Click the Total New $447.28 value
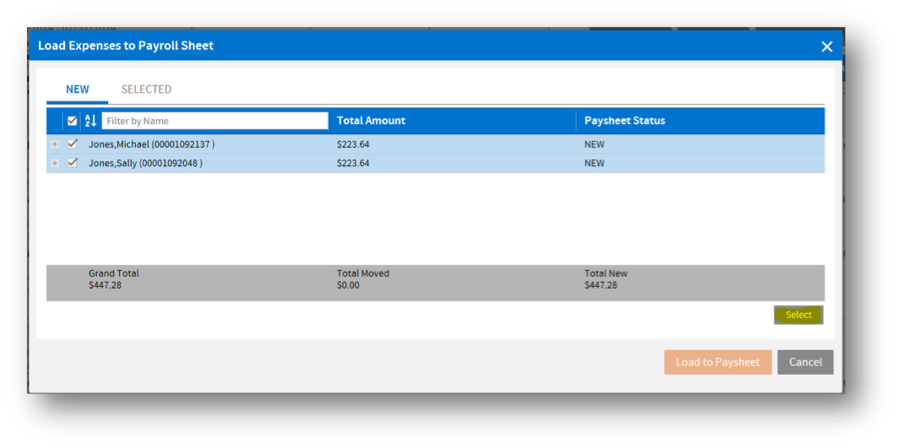This screenshot has width=900, height=448. 600,285
